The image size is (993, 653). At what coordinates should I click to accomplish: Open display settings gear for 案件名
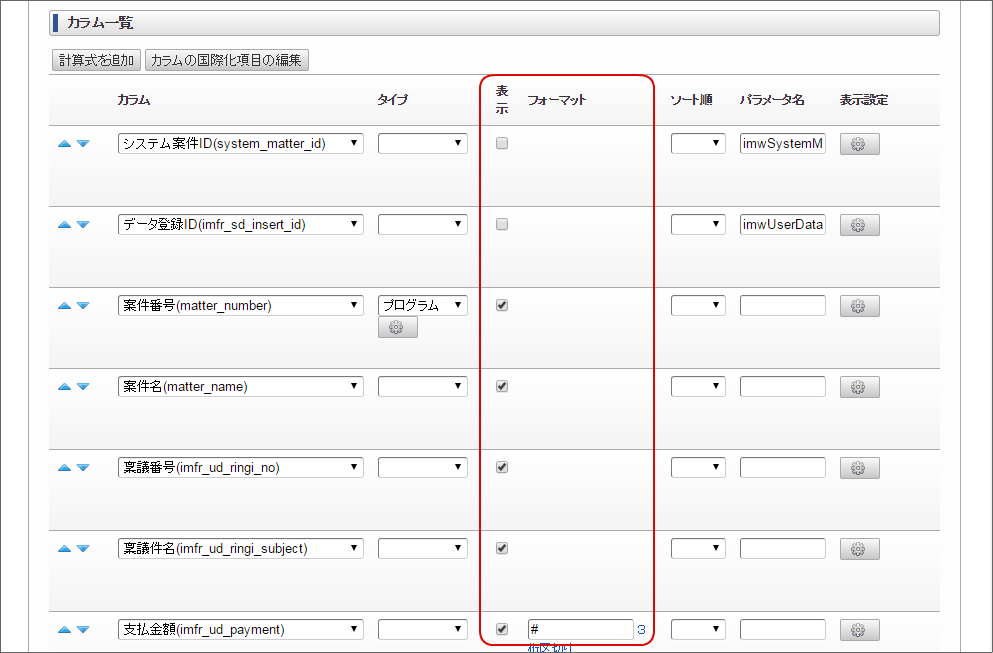click(x=859, y=387)
